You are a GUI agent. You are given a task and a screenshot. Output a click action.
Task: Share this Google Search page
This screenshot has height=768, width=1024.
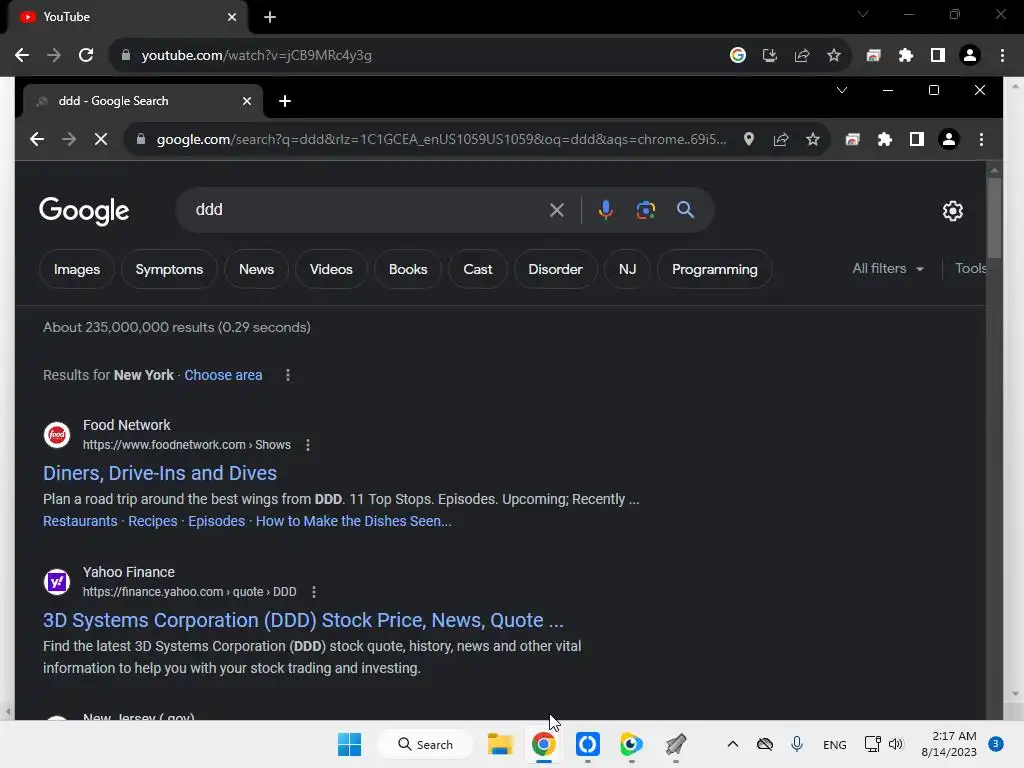[x=781, y=139]
